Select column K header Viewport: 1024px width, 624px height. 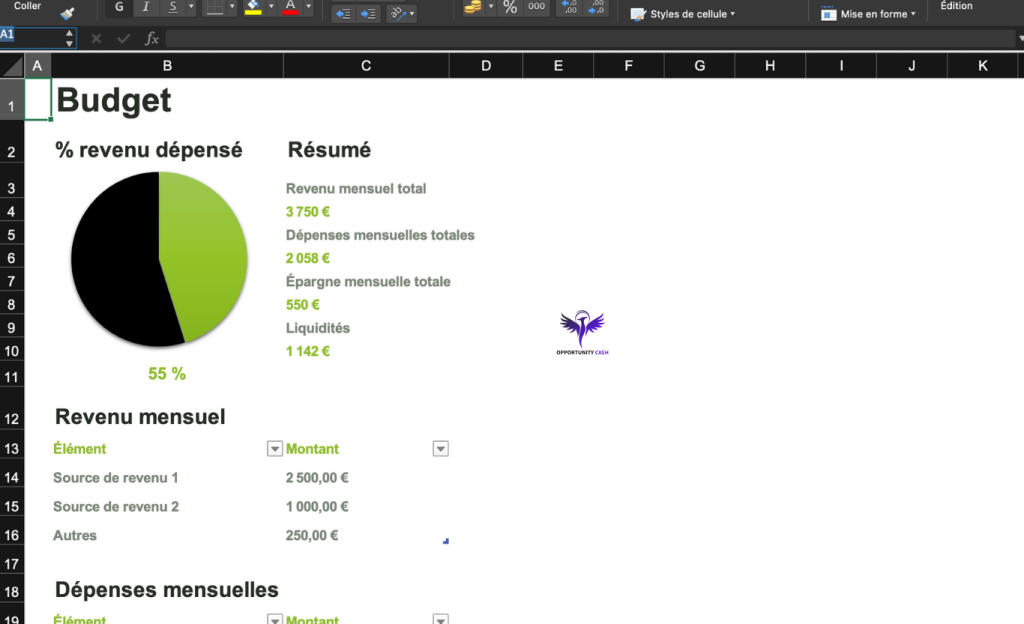coord(982,65)
